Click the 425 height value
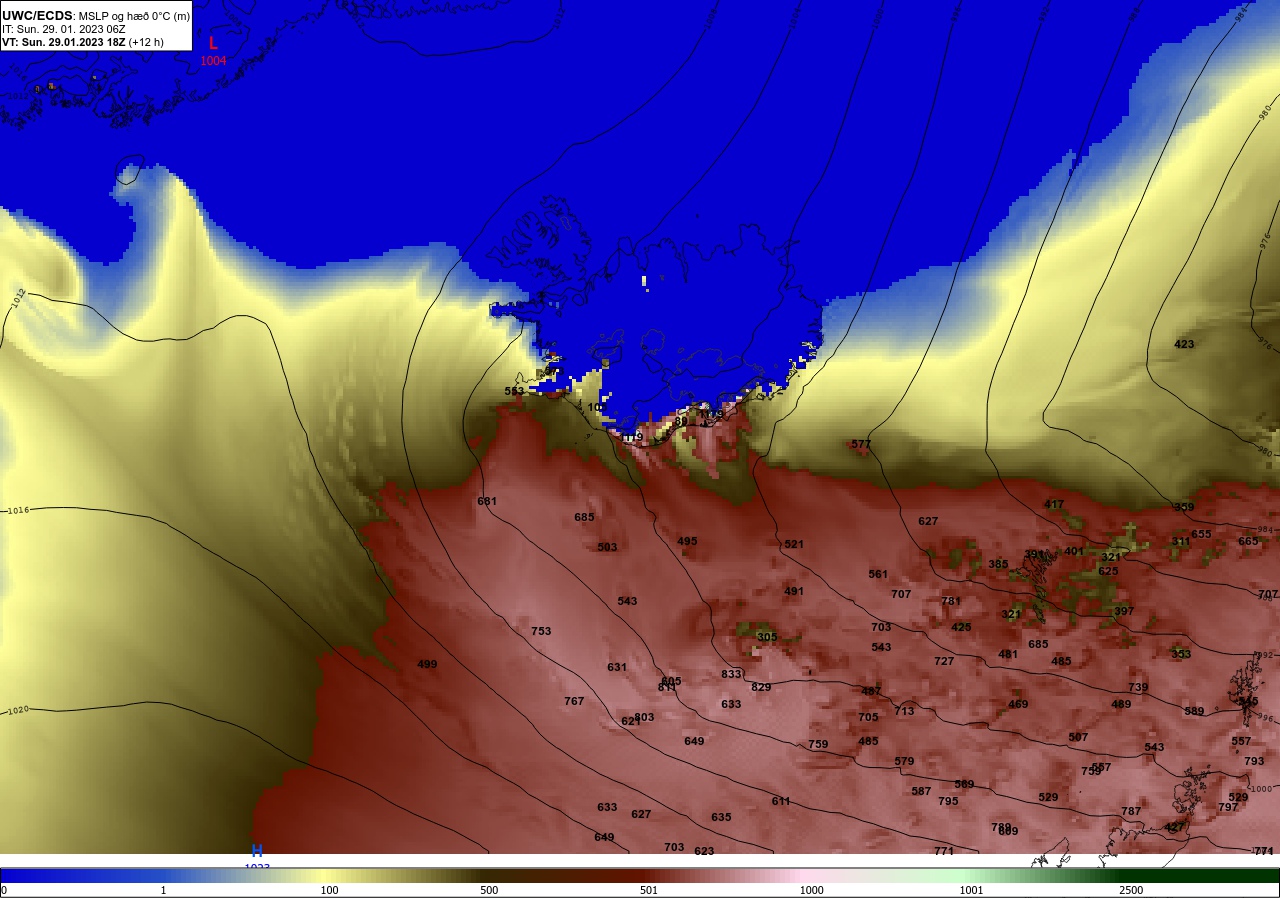The image size is (1280, 898). click(x=961, y=627)
